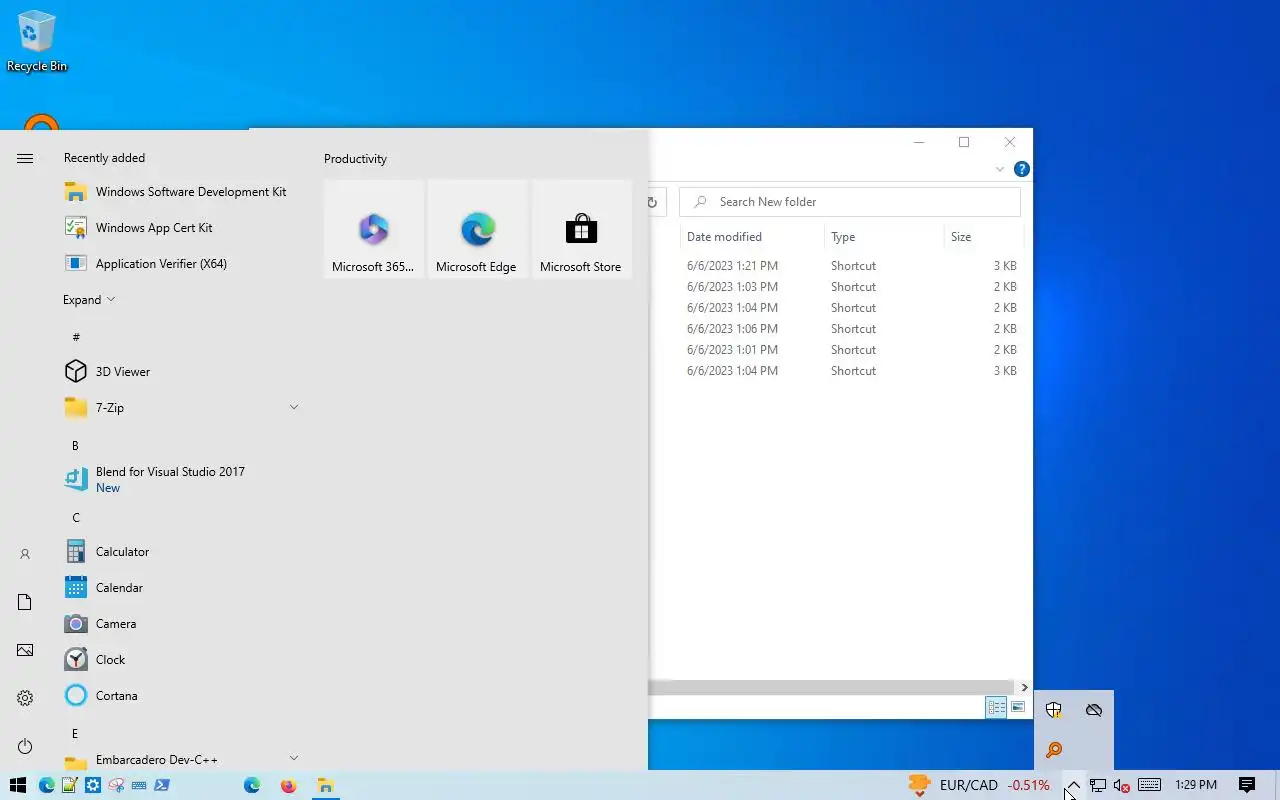This screenshot has height=800, width=1280.
Task: Switch File Explorer to large icons view
Action: 1018,707
